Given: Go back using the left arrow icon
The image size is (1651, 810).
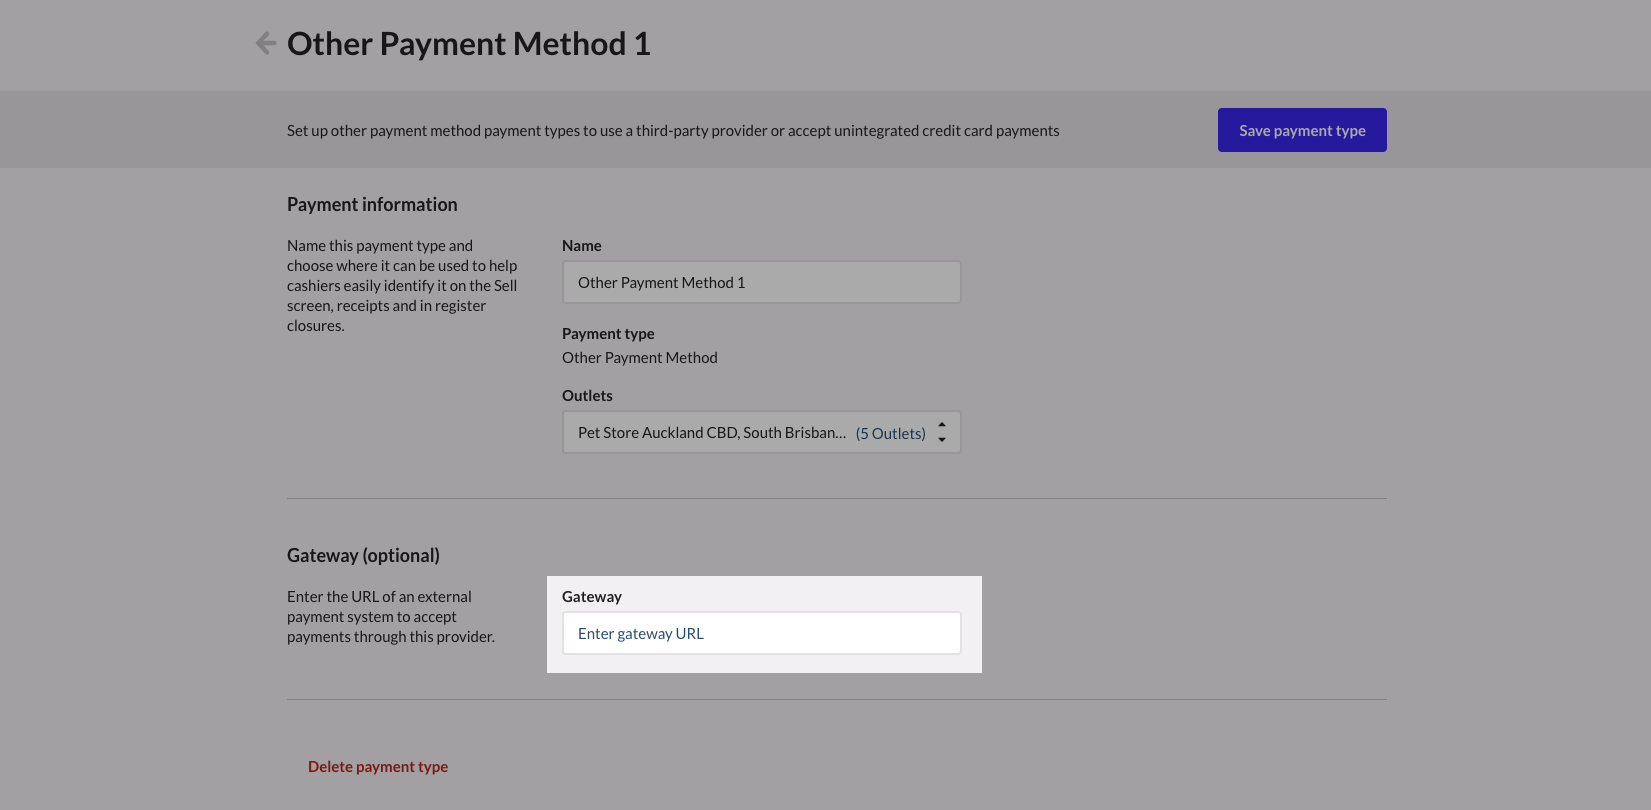Looking at the screenshot, I should click(x=266, y=43).
